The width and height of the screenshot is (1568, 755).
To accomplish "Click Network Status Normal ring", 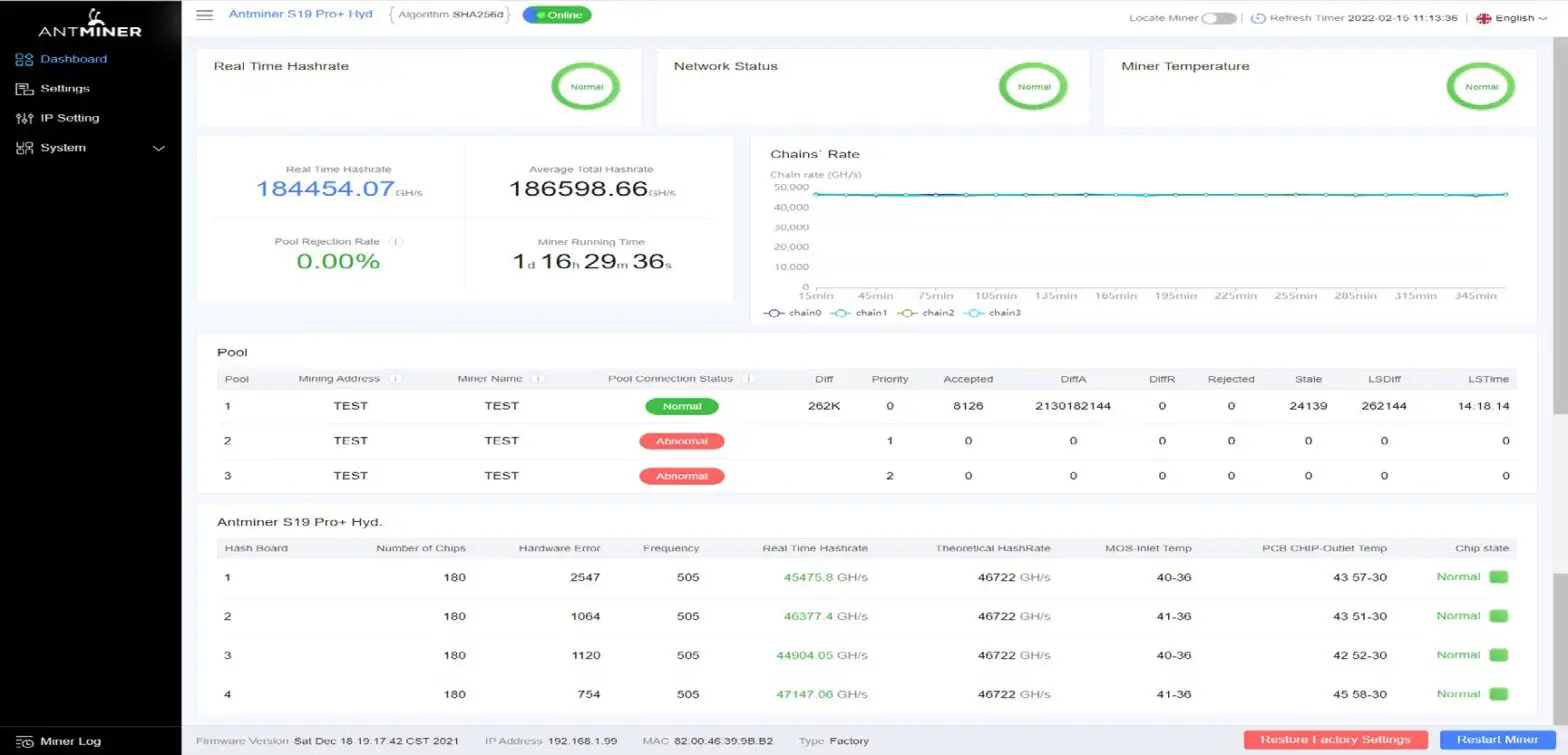I will [1033, 87].
